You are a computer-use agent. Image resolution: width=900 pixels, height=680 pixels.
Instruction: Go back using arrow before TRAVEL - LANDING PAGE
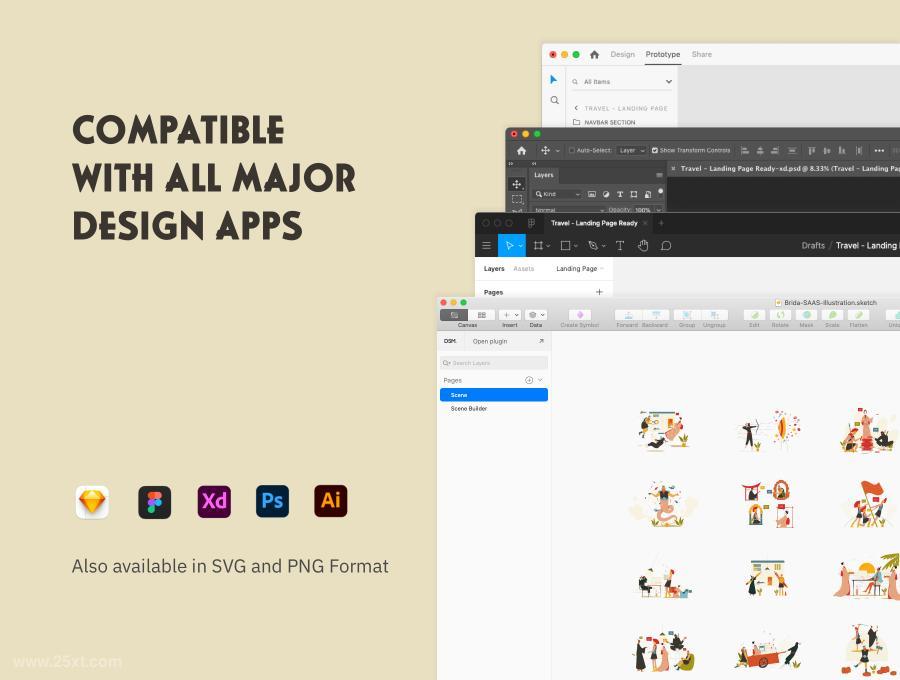(x=576, y=108)
